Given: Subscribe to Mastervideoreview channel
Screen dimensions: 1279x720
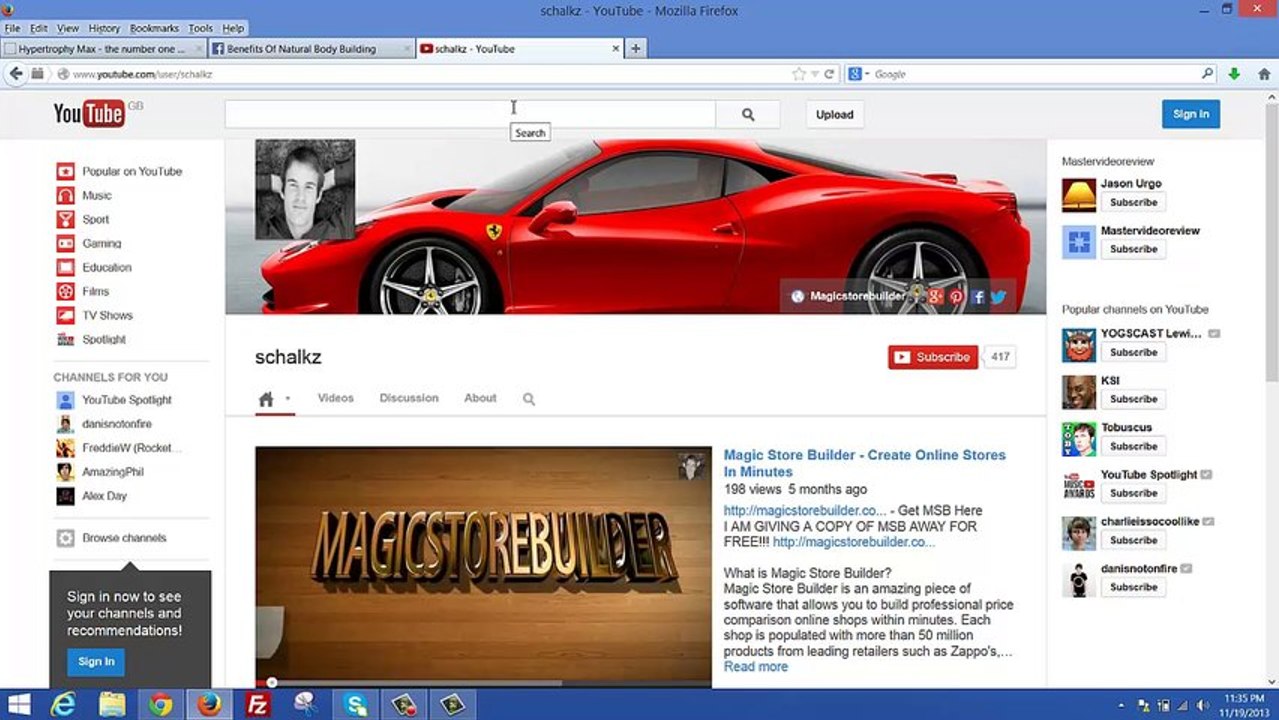Looking at the screenshot, I should click(x=1133, y=249).
